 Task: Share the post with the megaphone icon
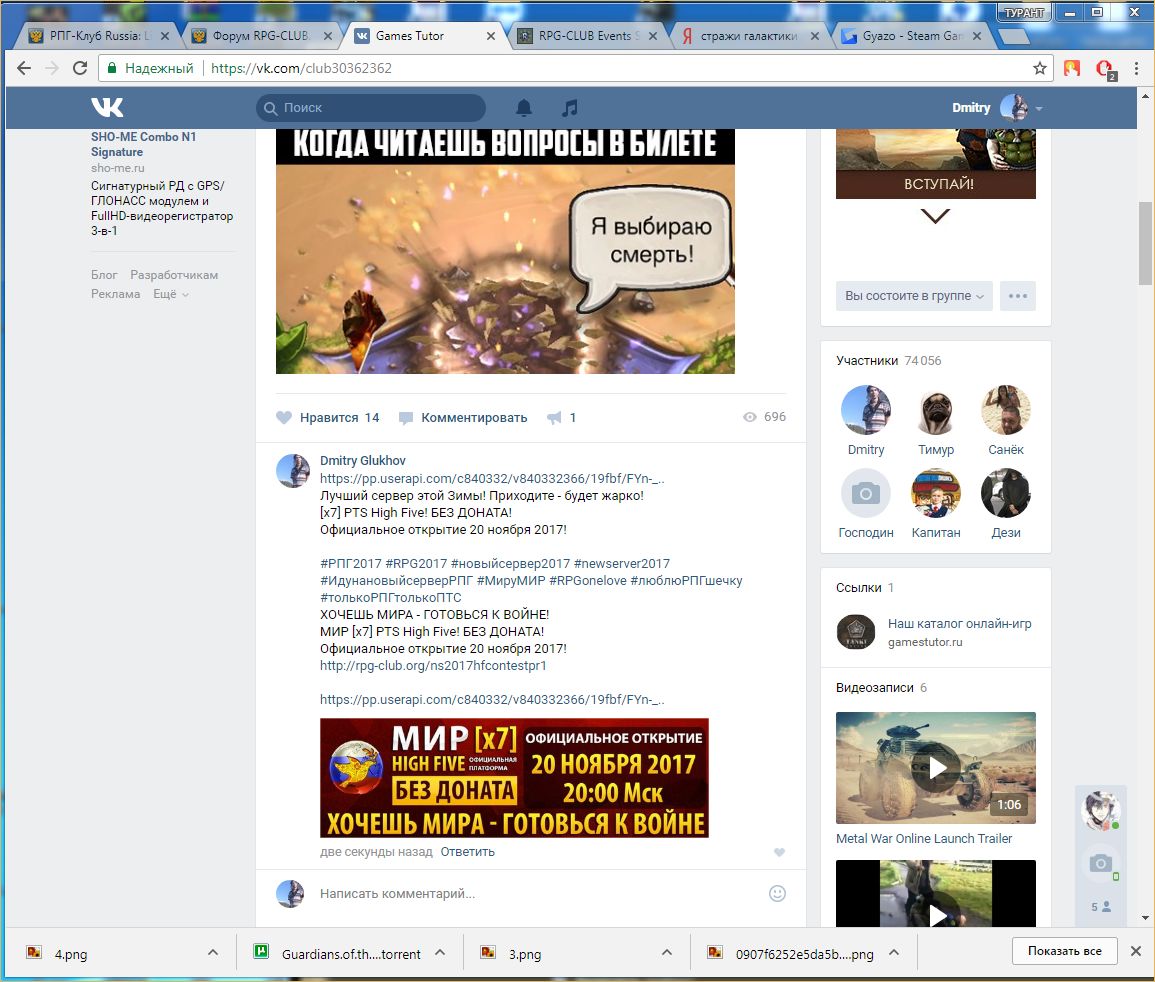[561, 418]
